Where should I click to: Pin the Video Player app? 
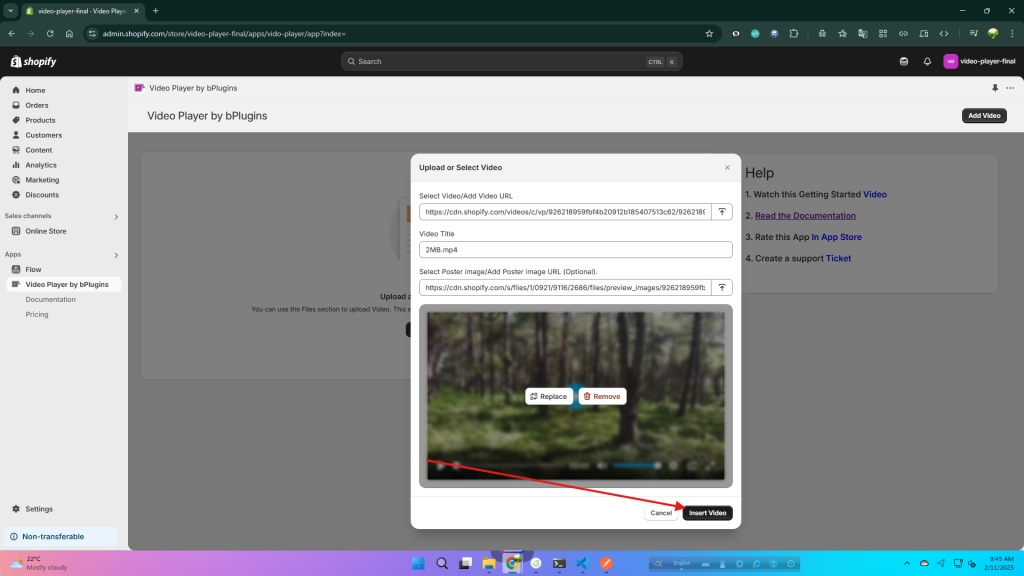(995, 88)
